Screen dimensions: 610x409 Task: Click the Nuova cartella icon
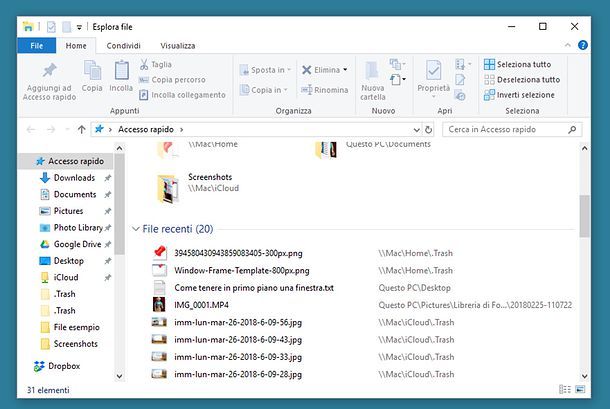372,71
